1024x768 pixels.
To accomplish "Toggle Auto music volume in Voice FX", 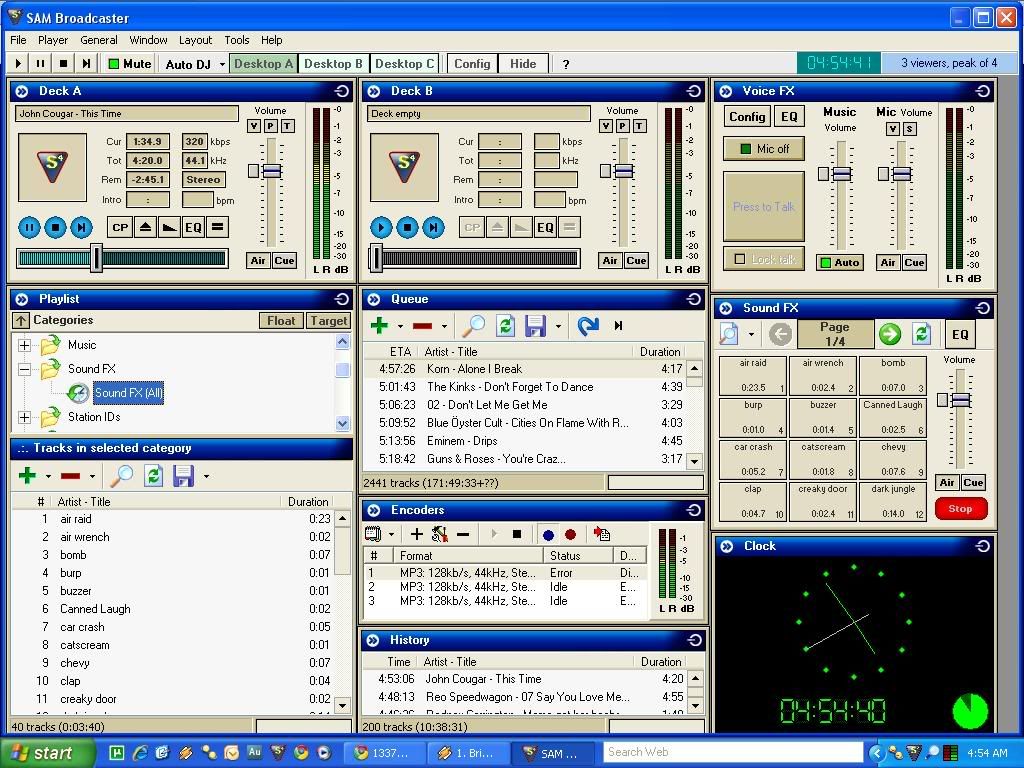I will point(840,263).
